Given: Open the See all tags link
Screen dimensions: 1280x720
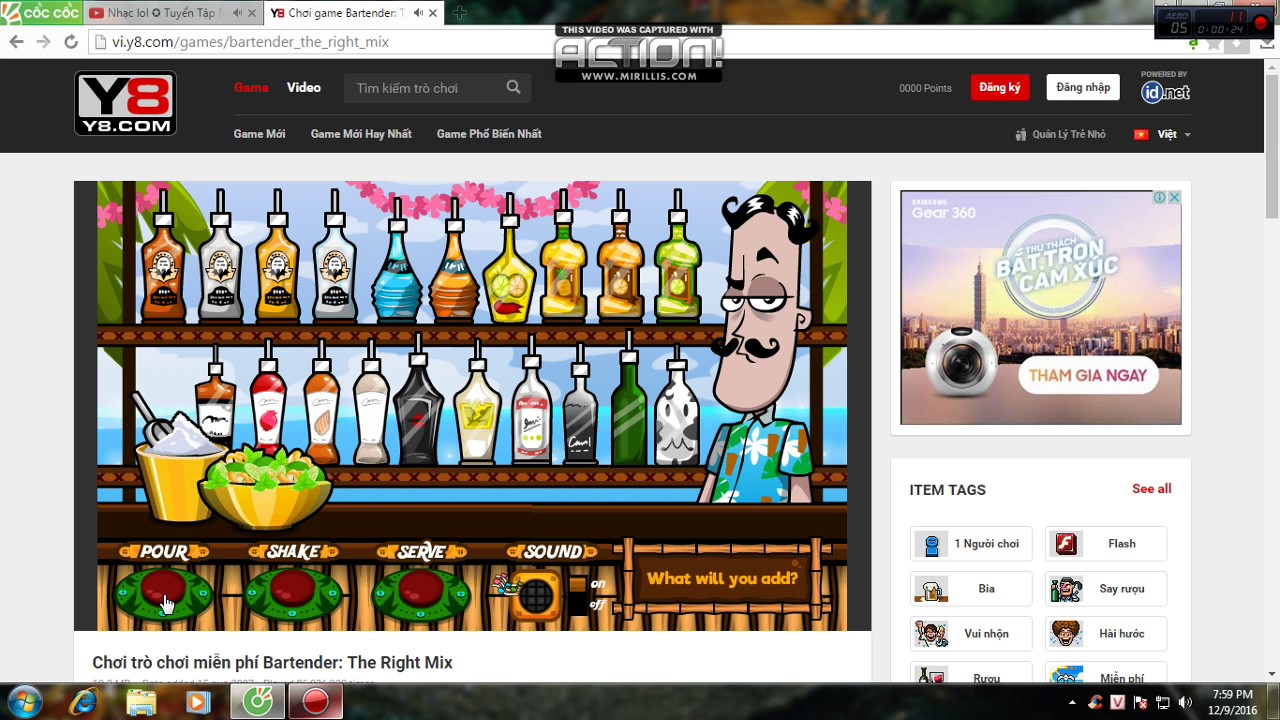Looking at the screenshot, I should tap(1151, 489).
